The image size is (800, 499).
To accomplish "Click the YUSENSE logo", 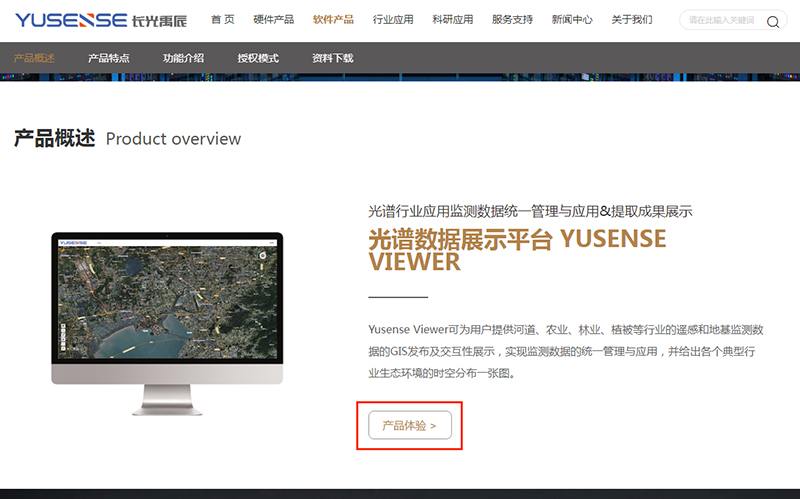I will tap(101, 20).
